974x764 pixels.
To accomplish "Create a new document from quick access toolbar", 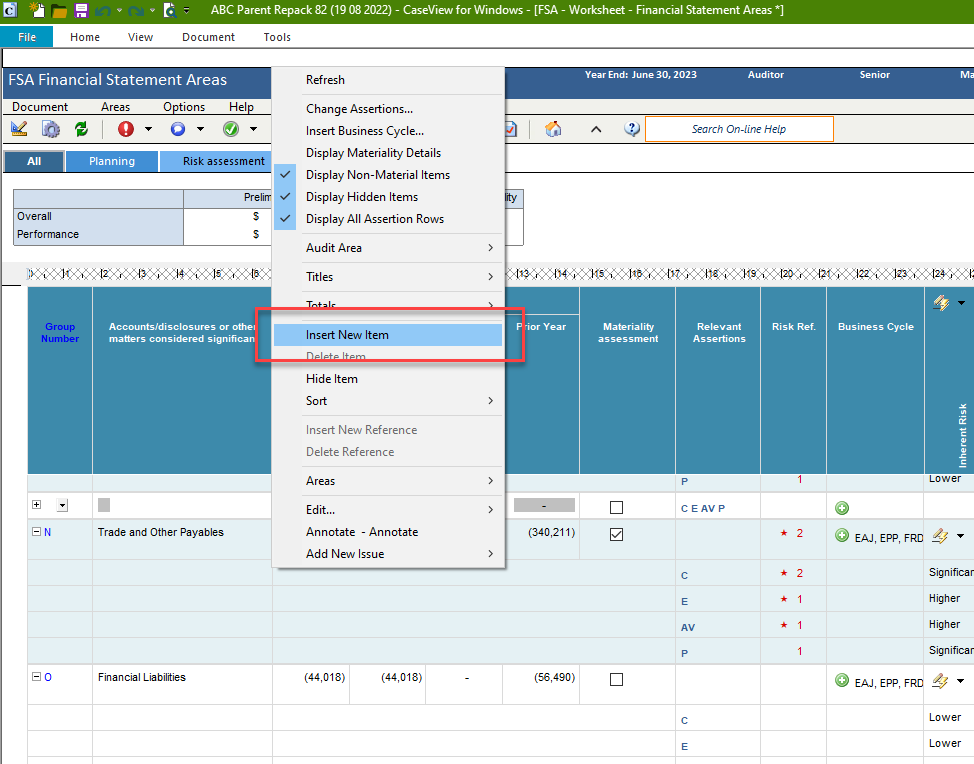I will (x=37, y=10).
